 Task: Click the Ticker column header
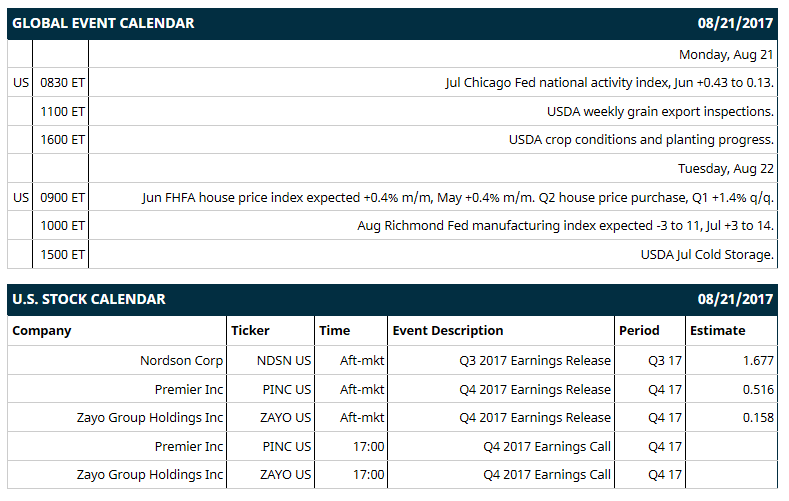click(250, 330)
